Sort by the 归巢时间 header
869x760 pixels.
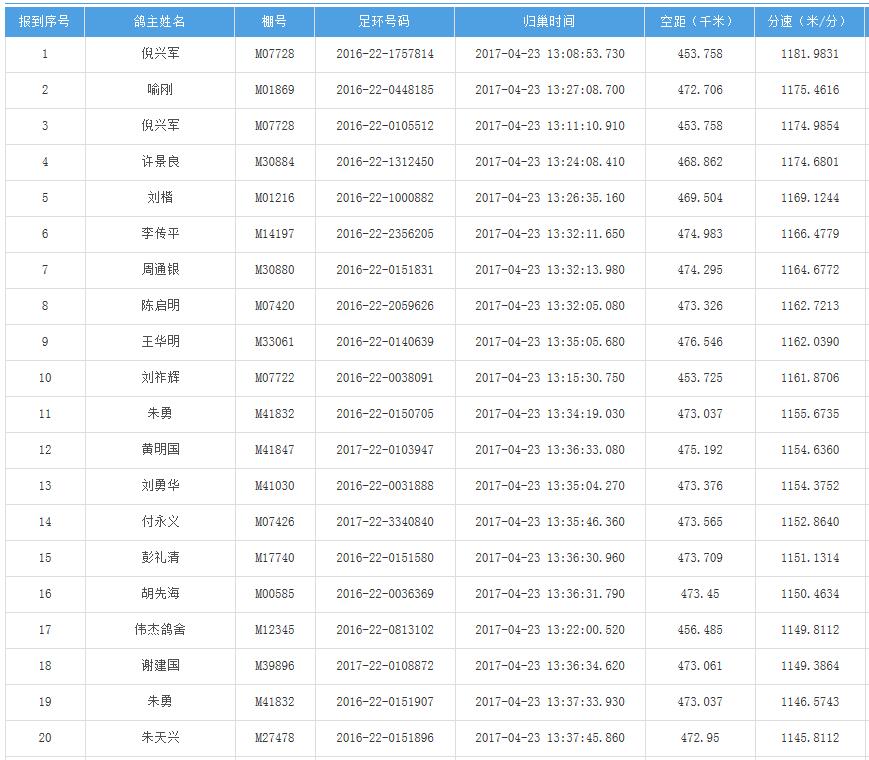click(549, 21)
